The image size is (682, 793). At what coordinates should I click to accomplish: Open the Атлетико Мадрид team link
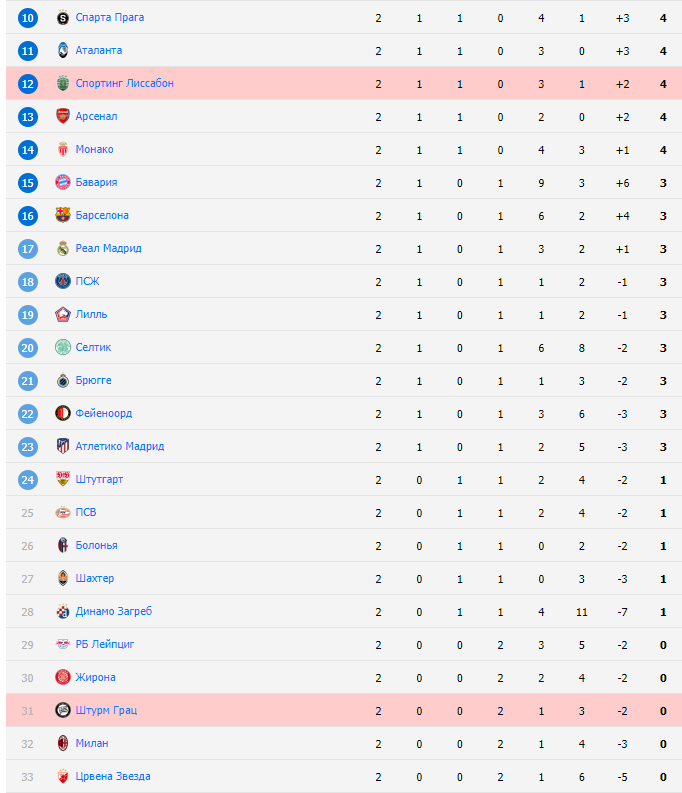119,447
